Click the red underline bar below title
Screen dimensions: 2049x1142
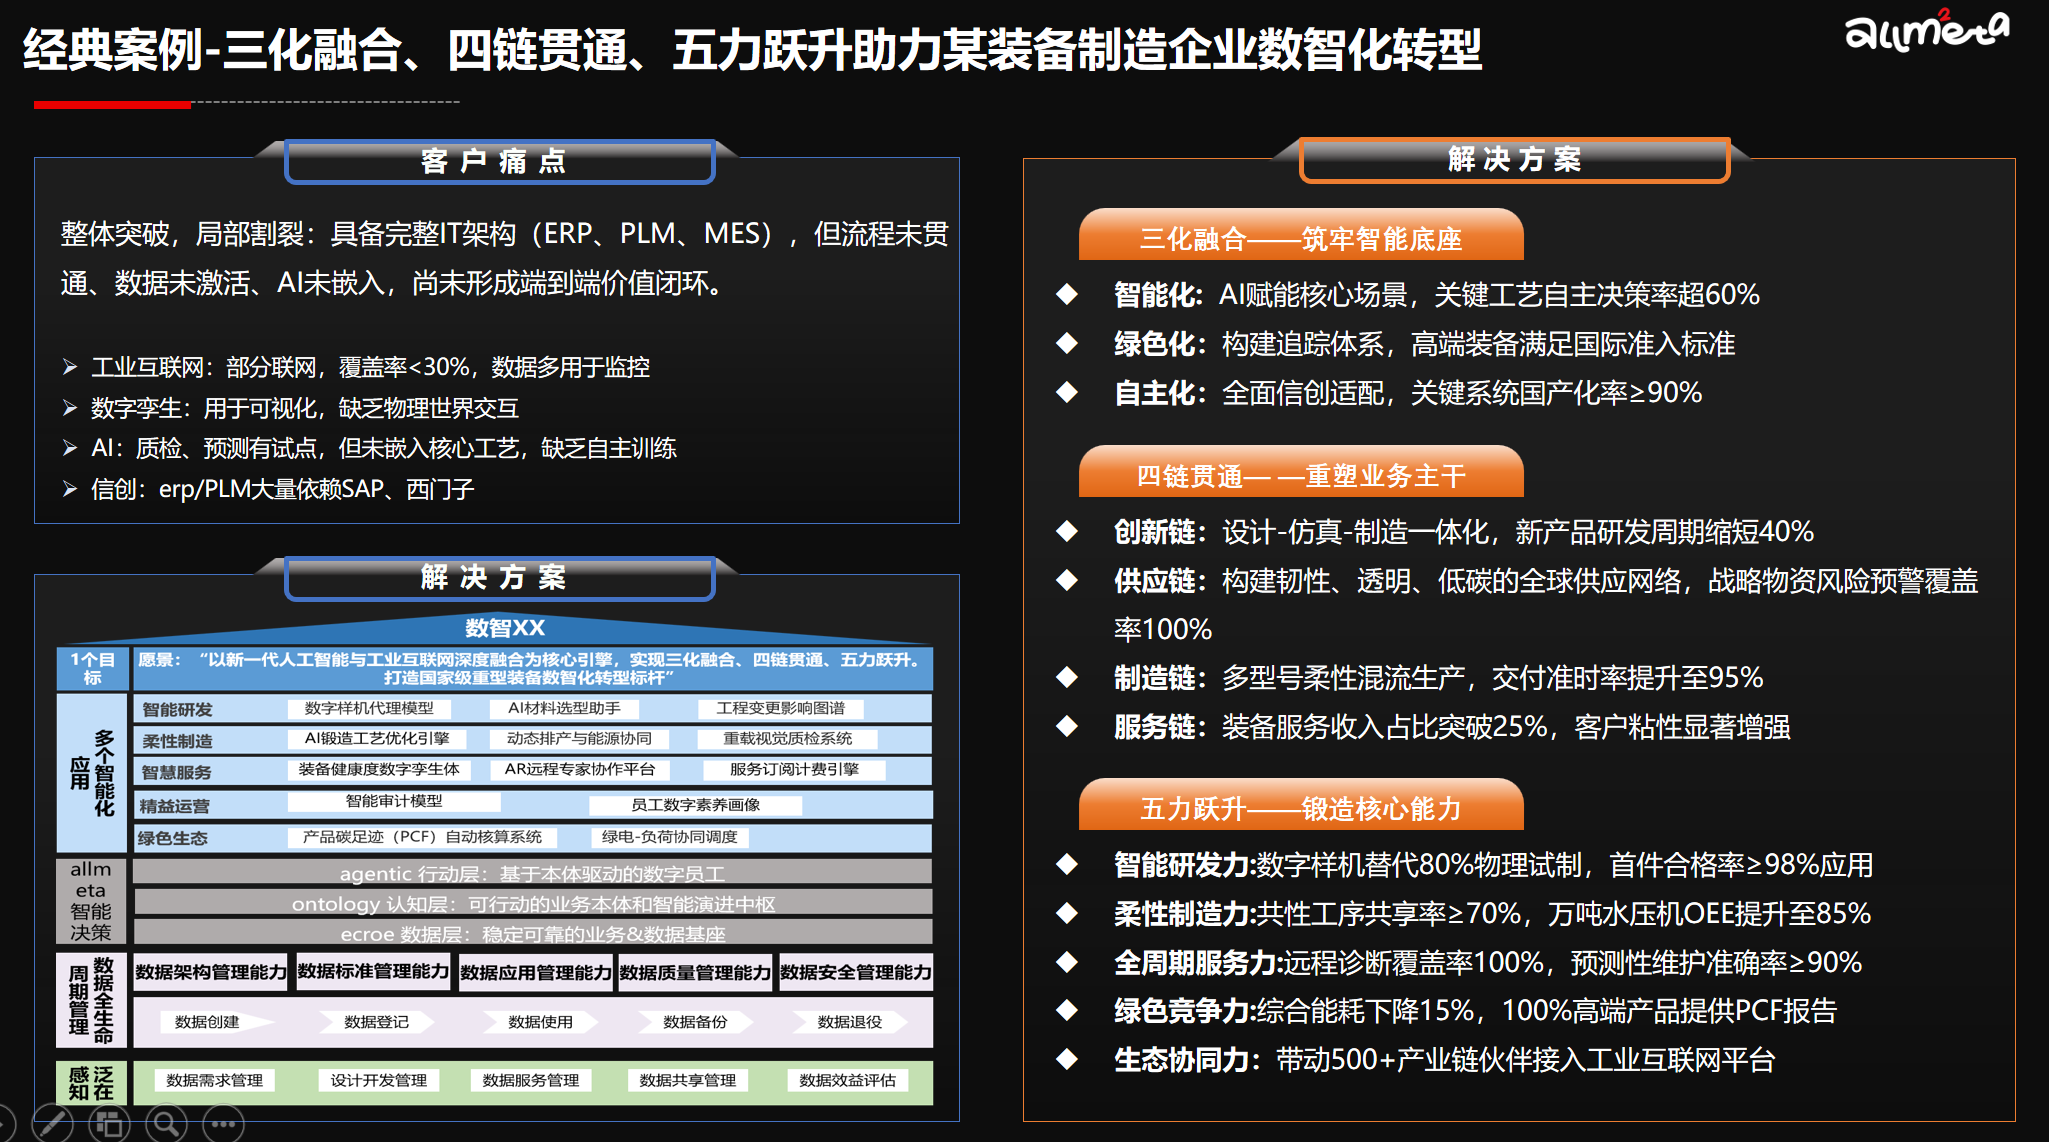coord(112,104)
